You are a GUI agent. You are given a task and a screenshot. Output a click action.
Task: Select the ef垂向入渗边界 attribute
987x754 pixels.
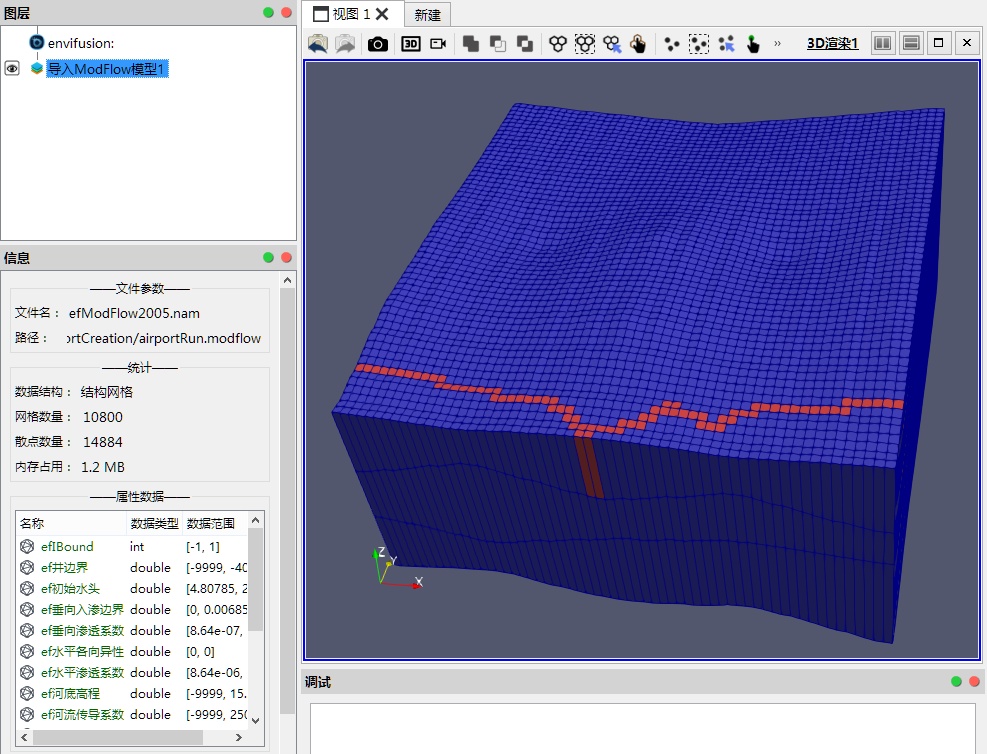82,609
